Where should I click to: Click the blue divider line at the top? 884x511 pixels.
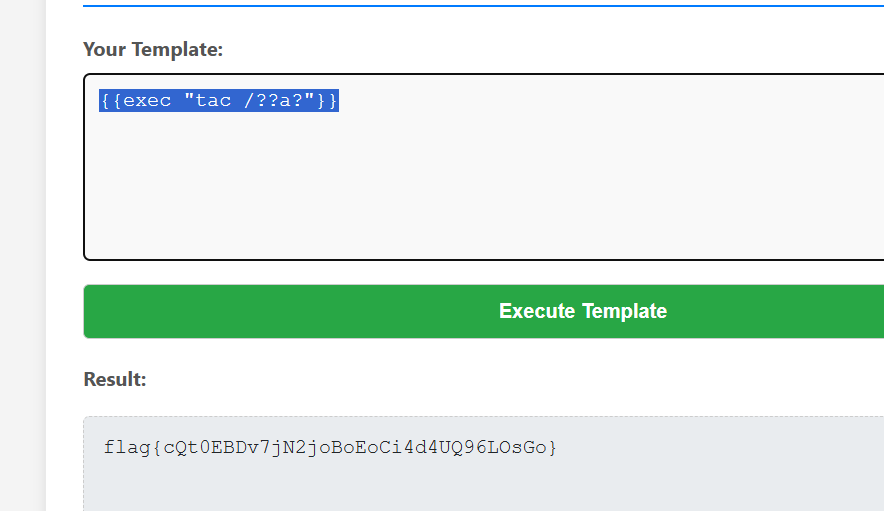tap(480, 5)
